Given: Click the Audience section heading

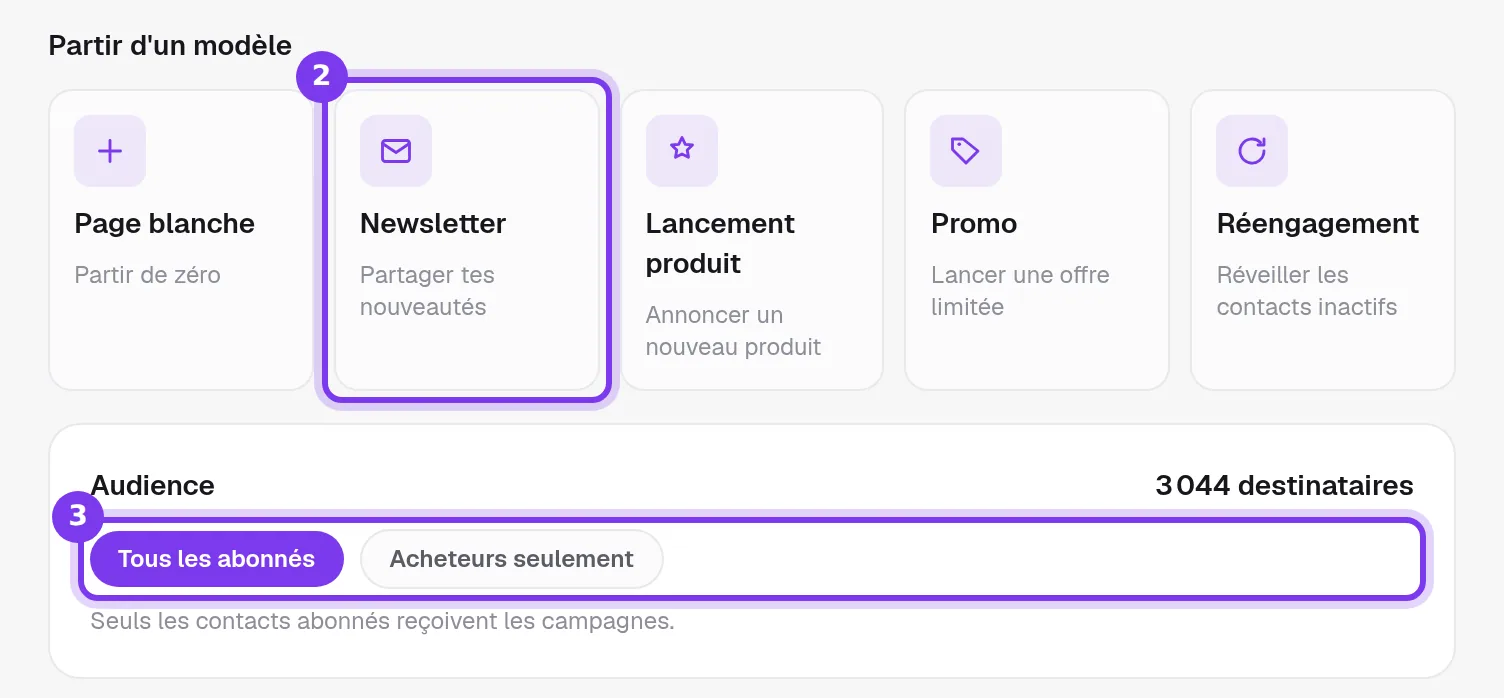Looking at the screenshot, I should pyautogui.click(x=153, y=486).
